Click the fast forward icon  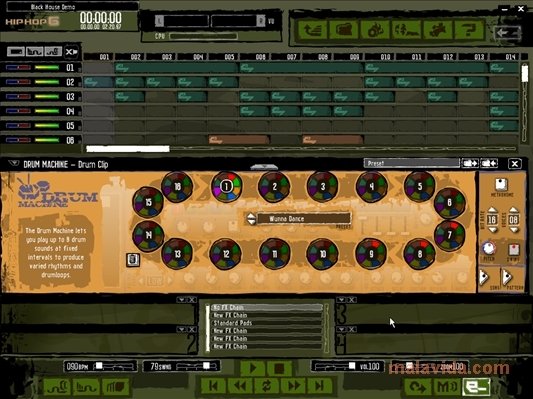click(x=294, y=386)
